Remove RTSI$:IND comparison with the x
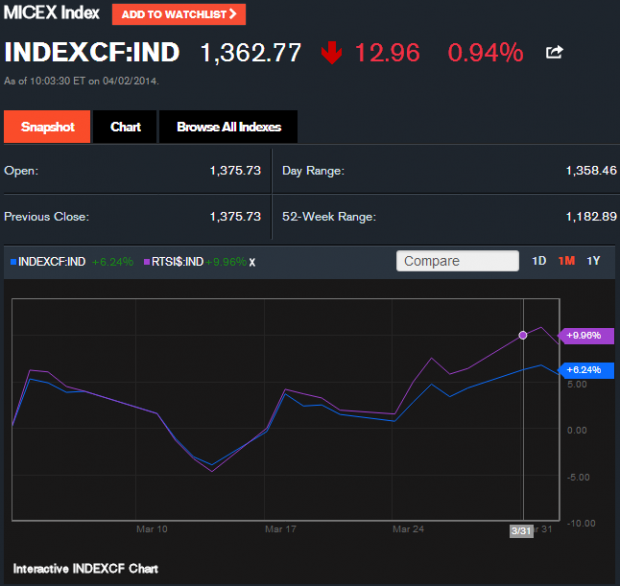Image resolution: width=620 pixels, height=586 pixels. coord(252,262)
